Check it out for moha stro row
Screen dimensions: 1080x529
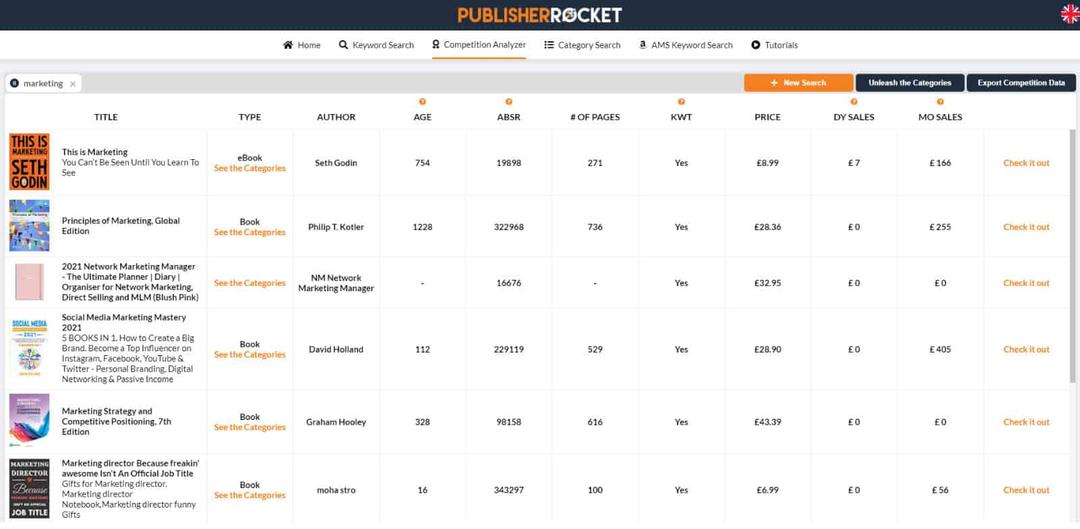(1026, 490)
